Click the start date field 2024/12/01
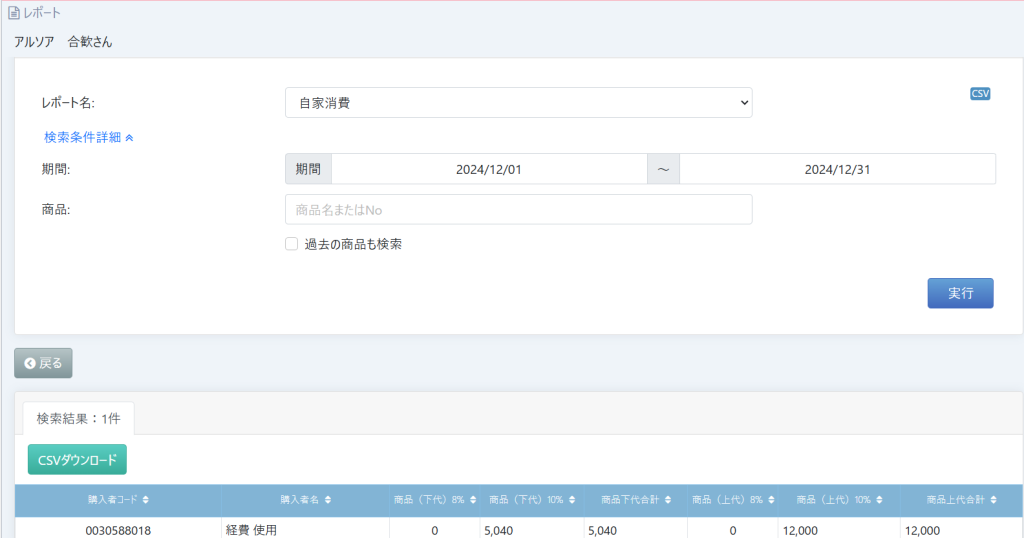This screenshot has width=1024, height=538. pyautogui.click(x=489, y=170)
